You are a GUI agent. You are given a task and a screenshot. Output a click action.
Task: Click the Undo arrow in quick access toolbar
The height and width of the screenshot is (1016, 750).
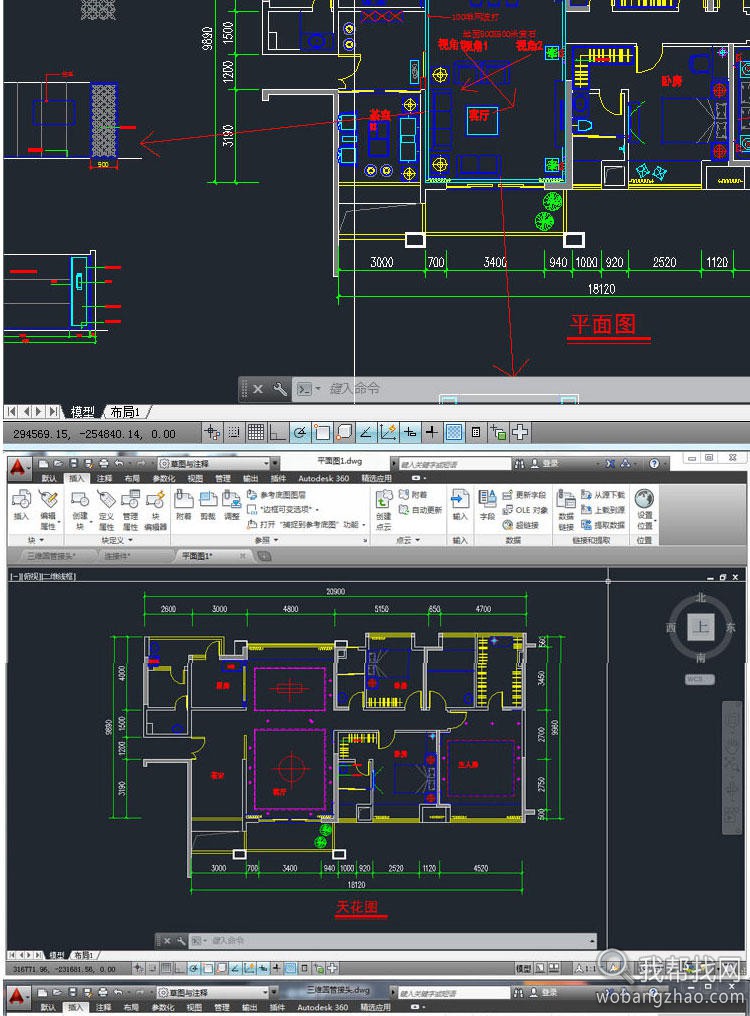click(119, 463)
